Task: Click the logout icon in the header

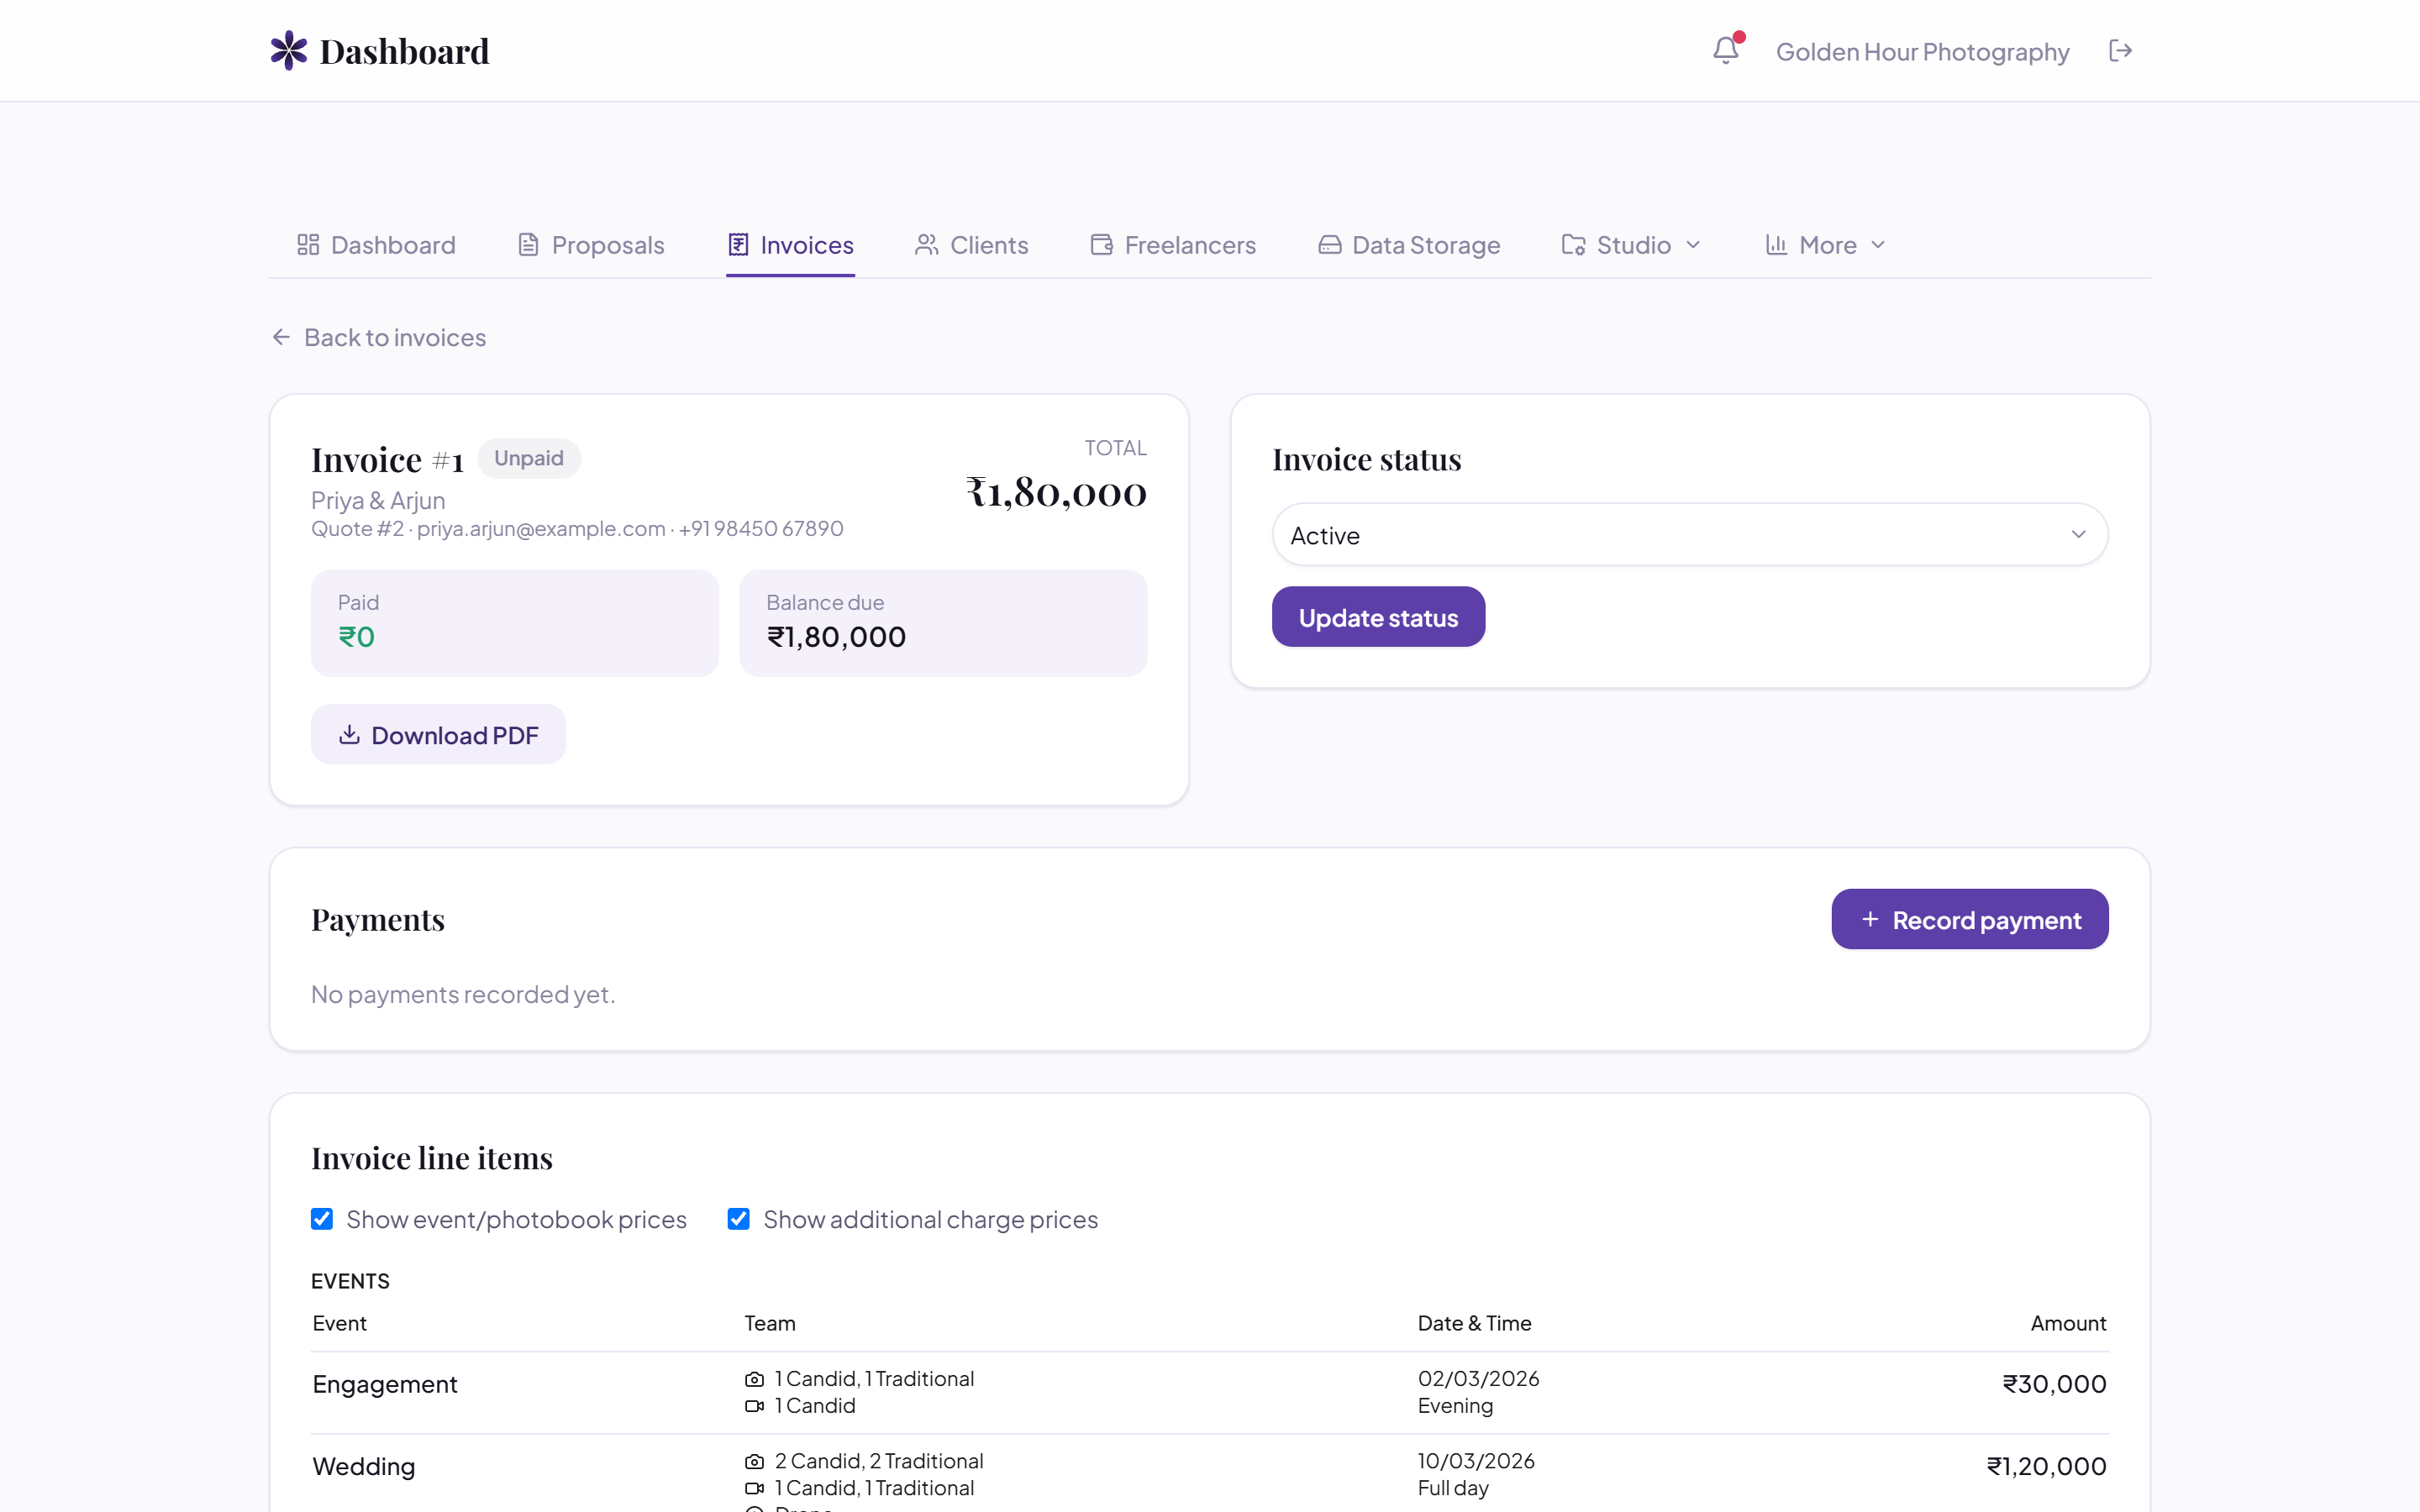Action: [x=2120, y=50]
